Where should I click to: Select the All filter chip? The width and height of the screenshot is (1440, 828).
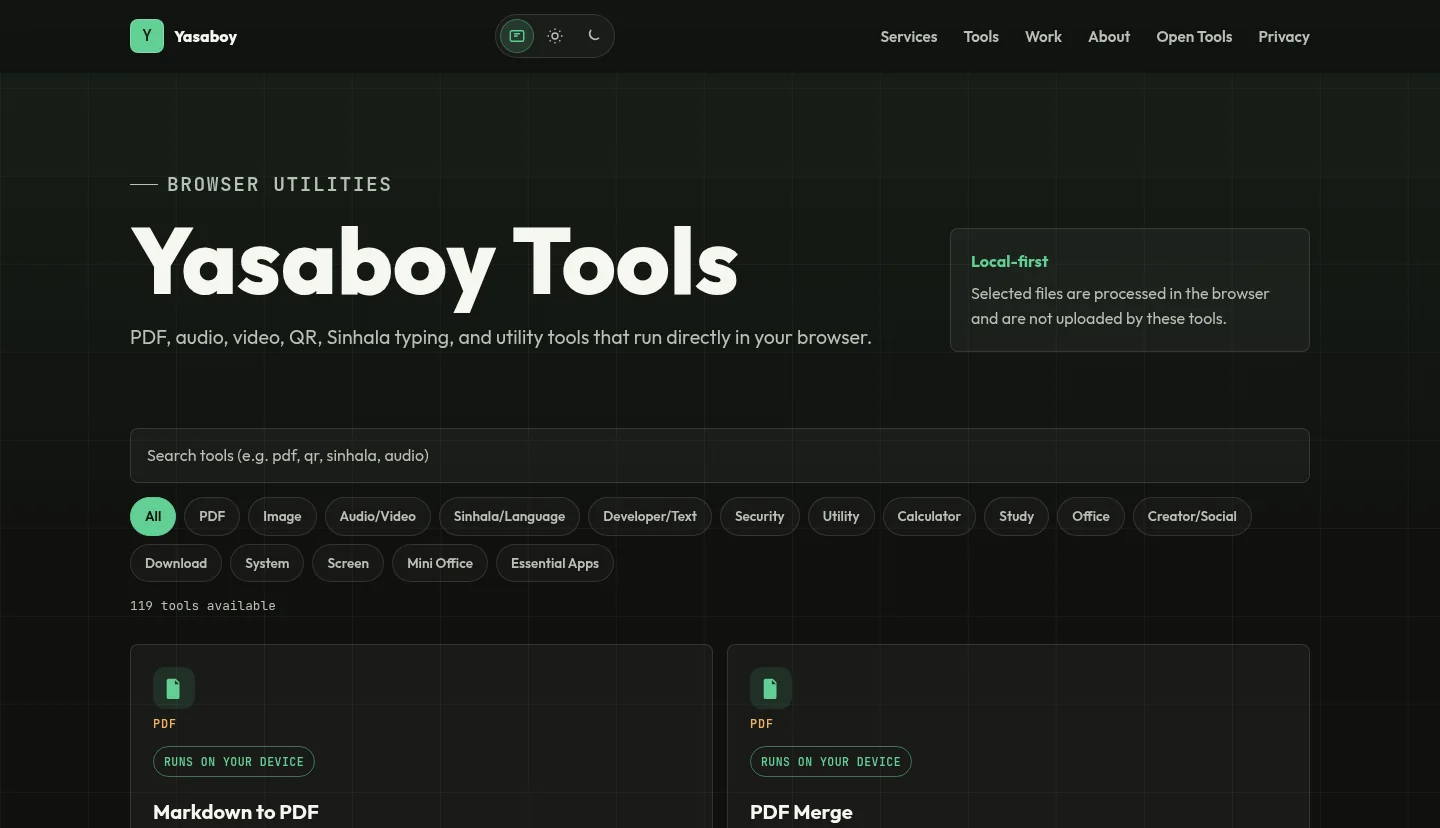coord(153,516)
